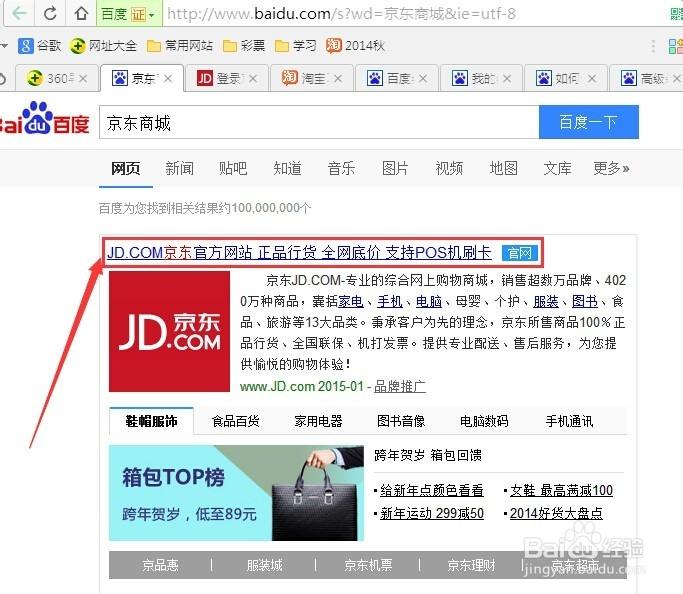Open the 2014秋 Taobao bookmark

pos(355,45)
